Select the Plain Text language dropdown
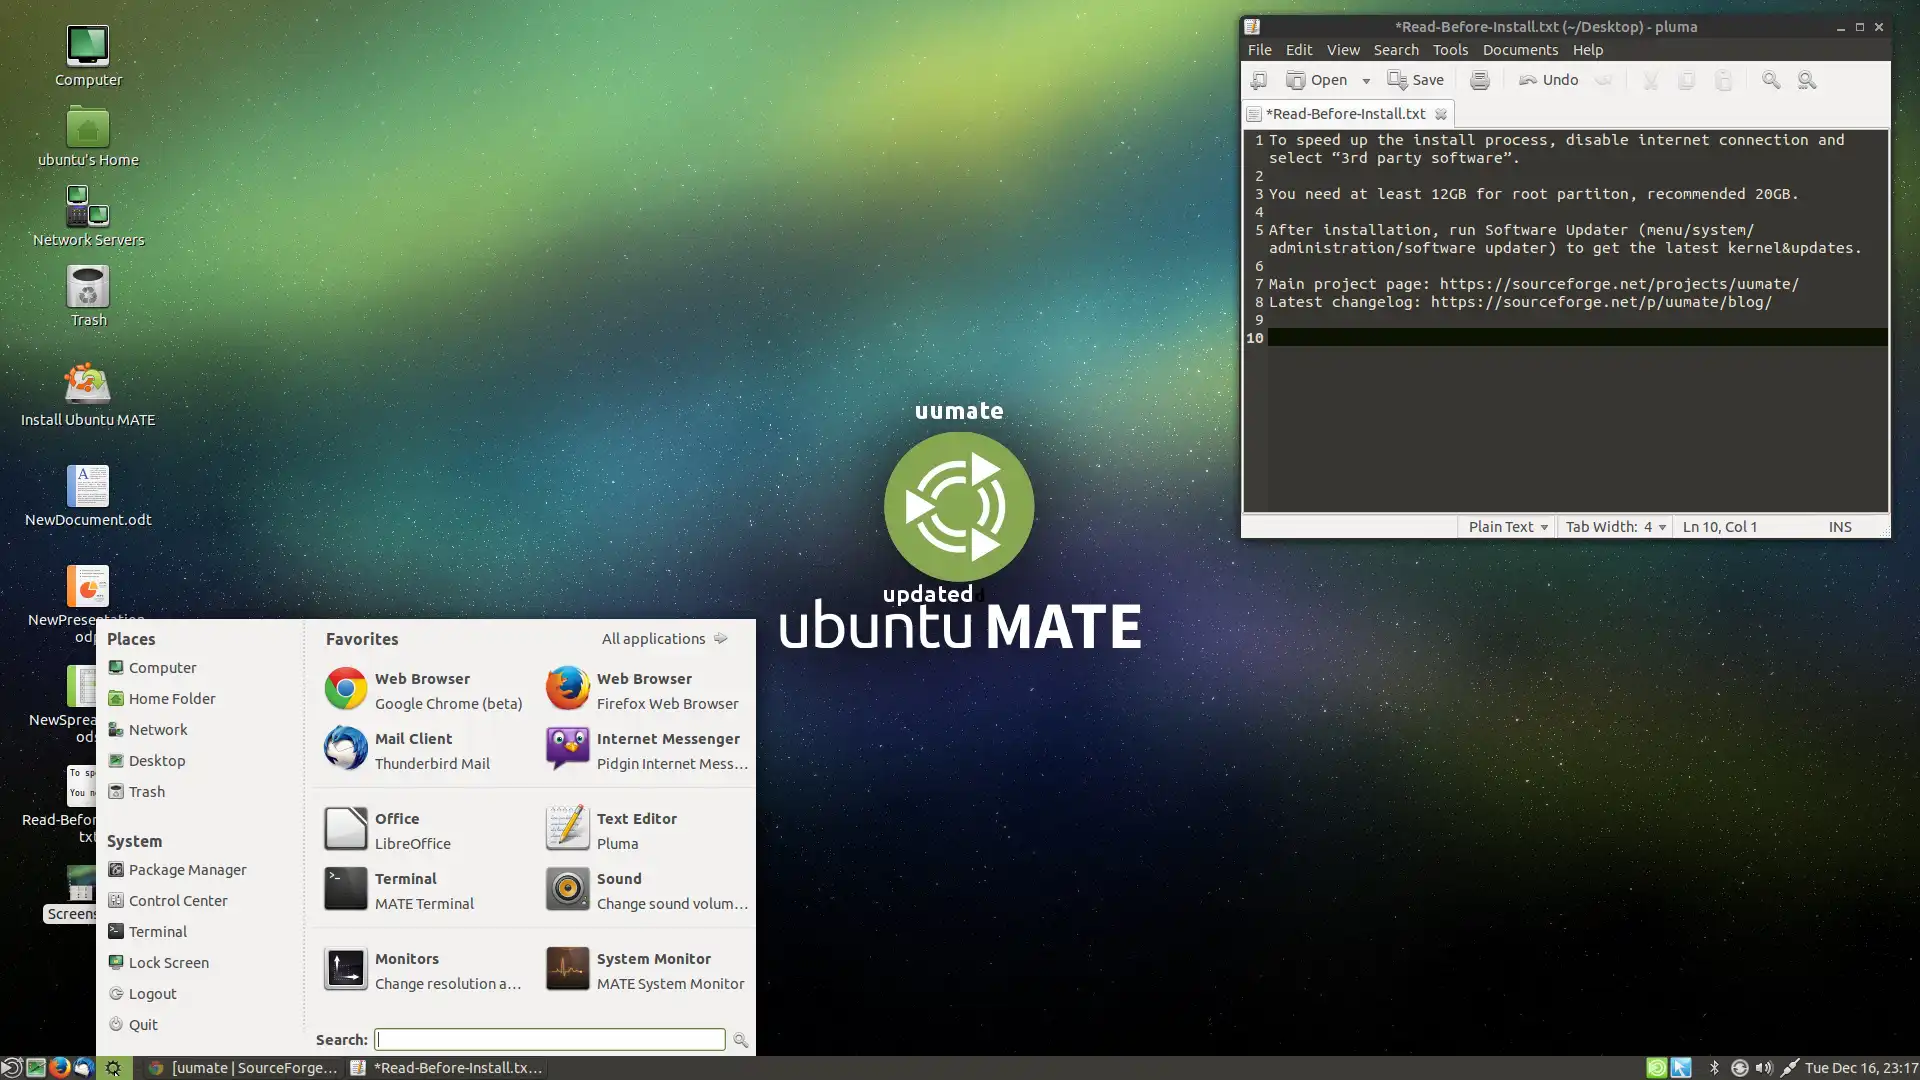Screen dimensions: 1920x1080 tap(1506, 526)
